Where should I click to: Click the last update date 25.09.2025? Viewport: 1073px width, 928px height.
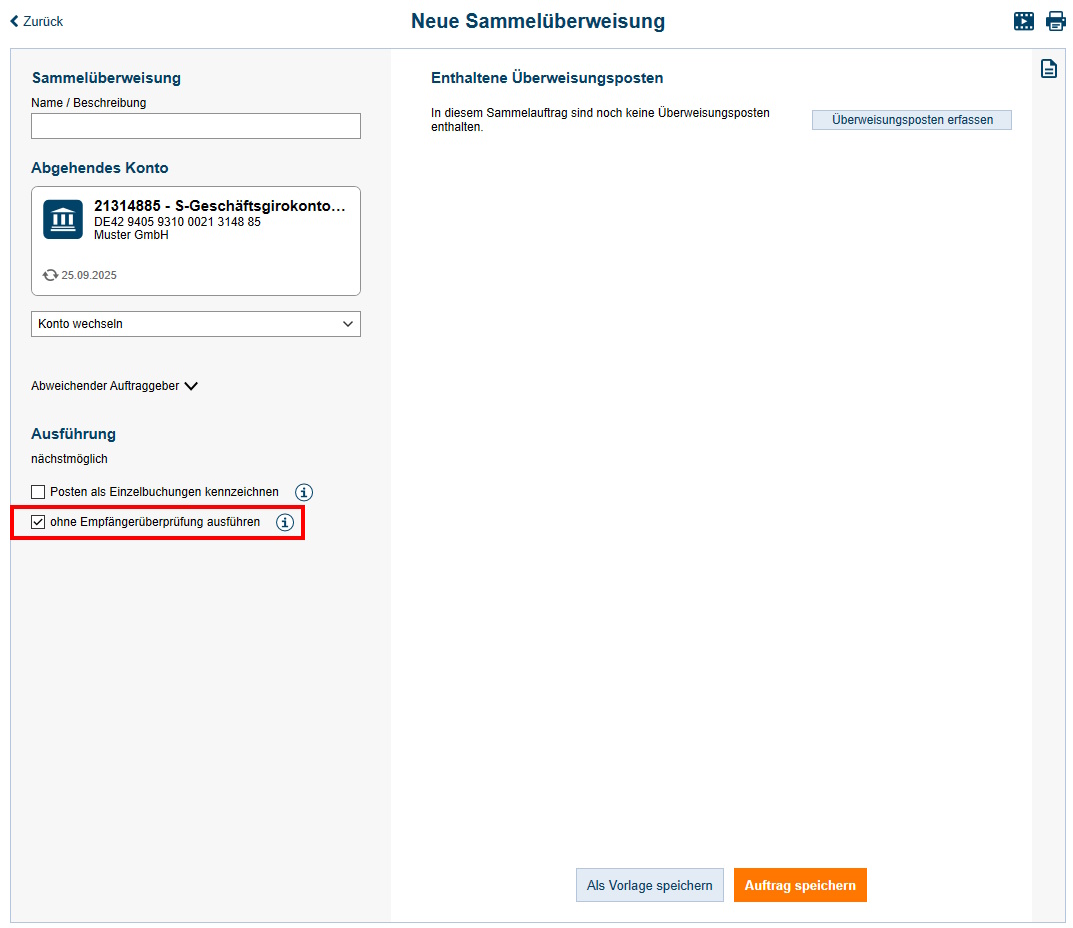click(89, 275)
